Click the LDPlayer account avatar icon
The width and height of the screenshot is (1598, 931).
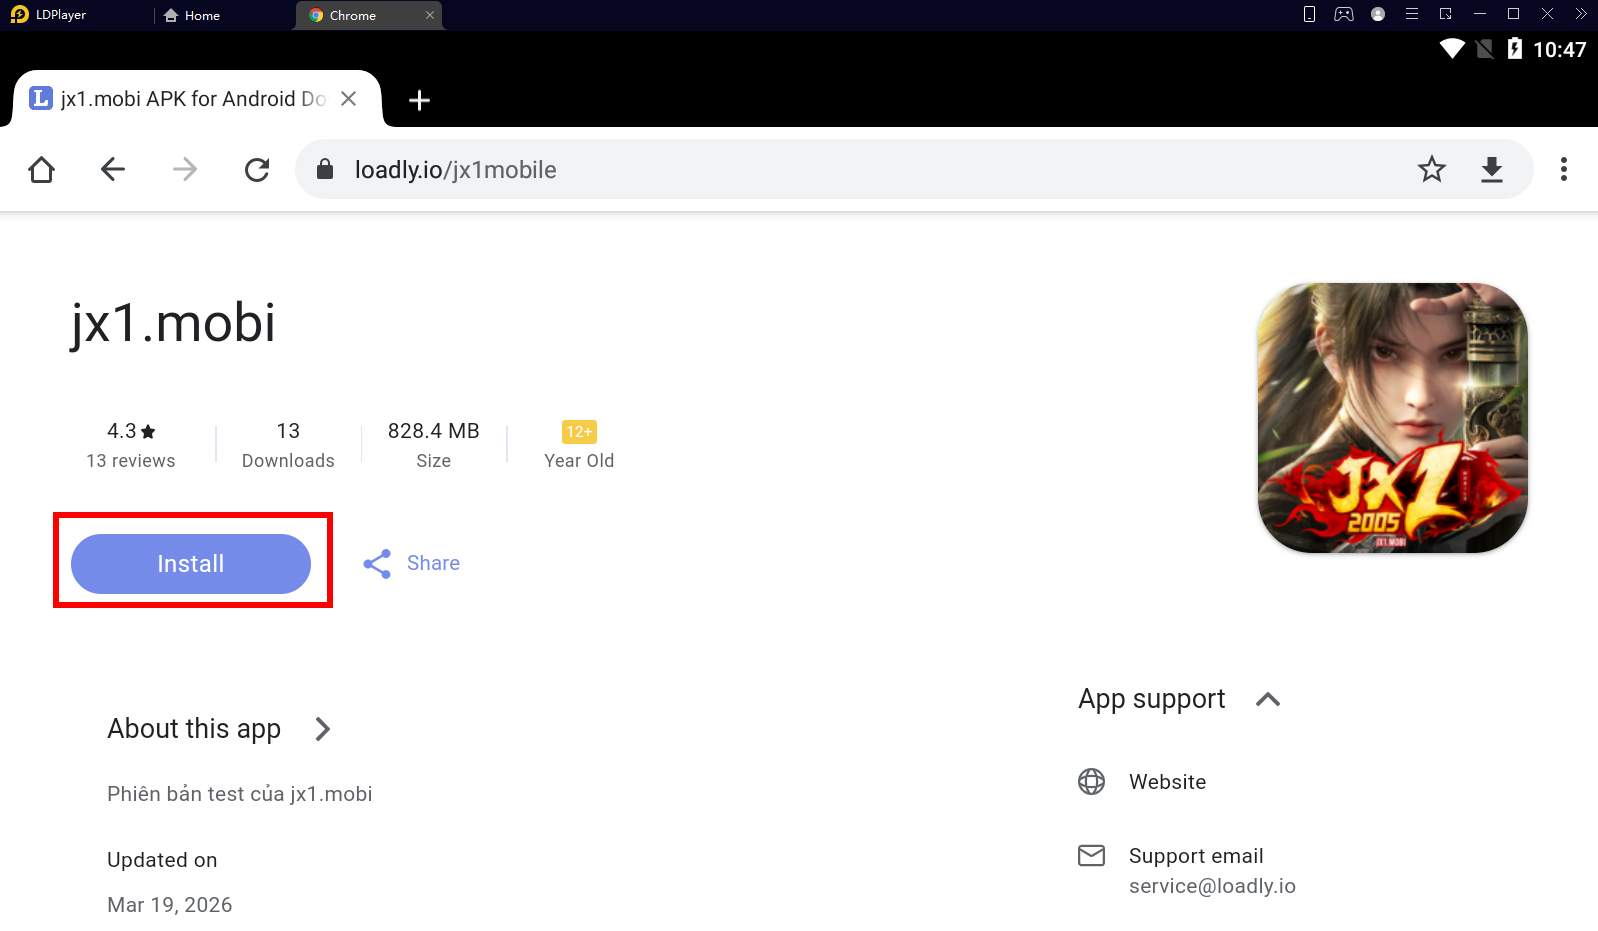[1378, 14]
